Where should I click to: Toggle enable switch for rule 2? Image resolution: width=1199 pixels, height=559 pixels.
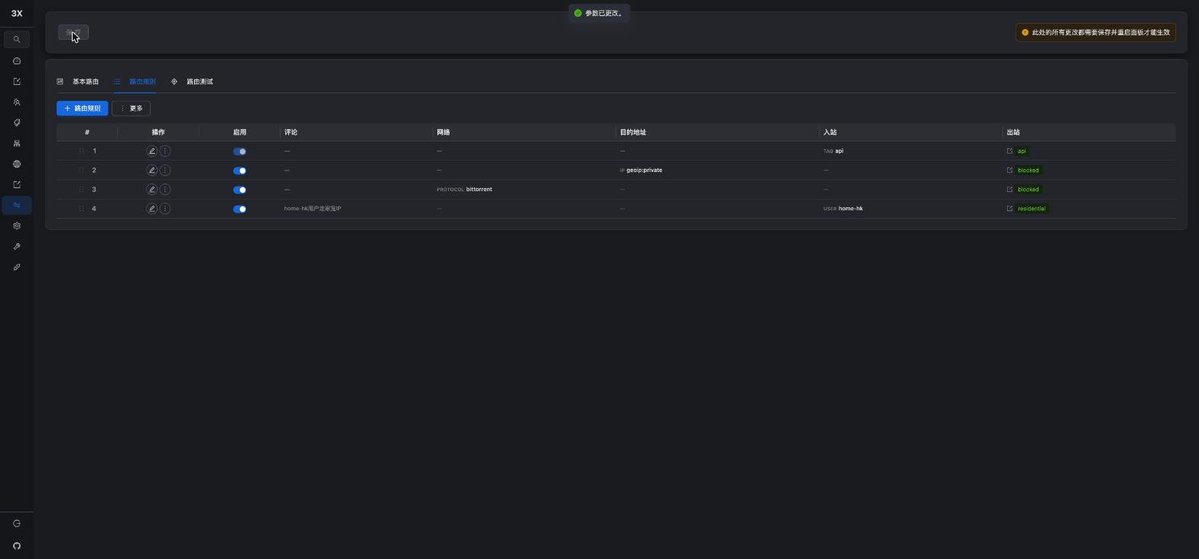click(x=239, y=171)
